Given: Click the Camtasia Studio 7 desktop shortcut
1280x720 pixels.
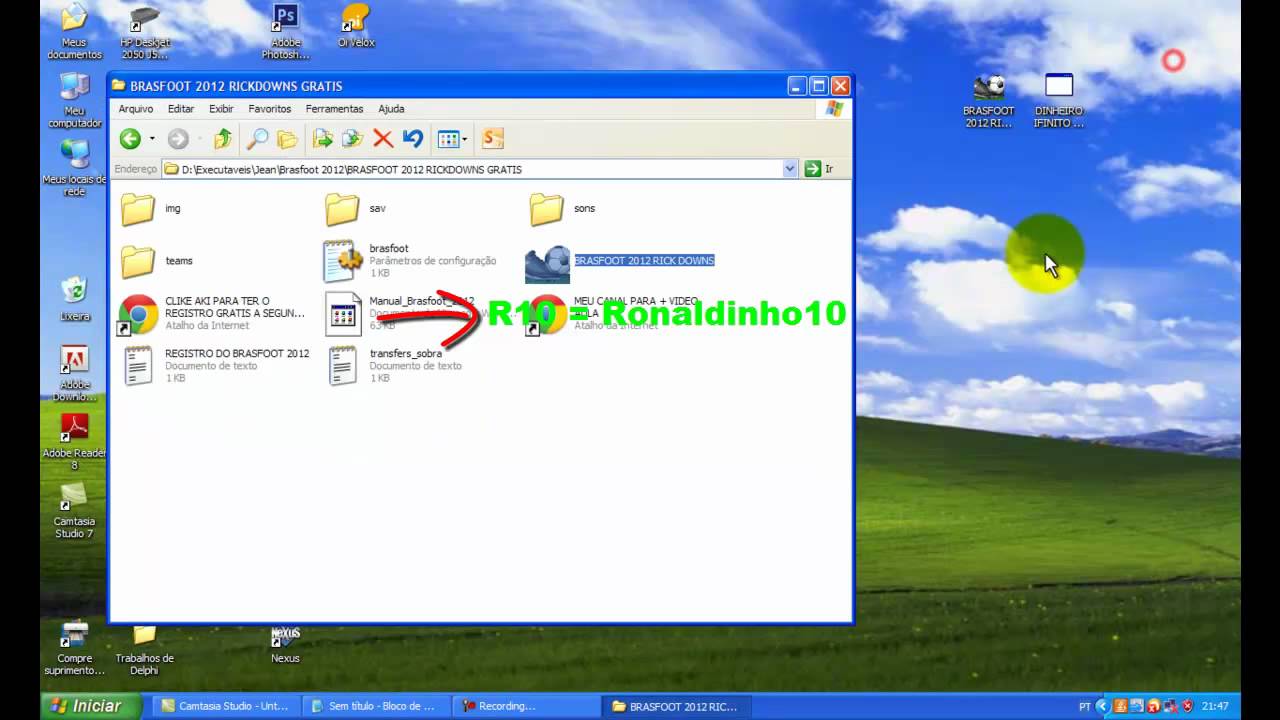Looking at the screenshot, I should 75,512.
